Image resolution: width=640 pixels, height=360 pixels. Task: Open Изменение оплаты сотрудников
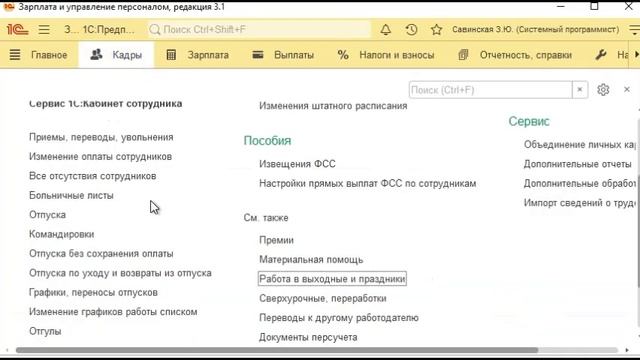click(100, 157)
